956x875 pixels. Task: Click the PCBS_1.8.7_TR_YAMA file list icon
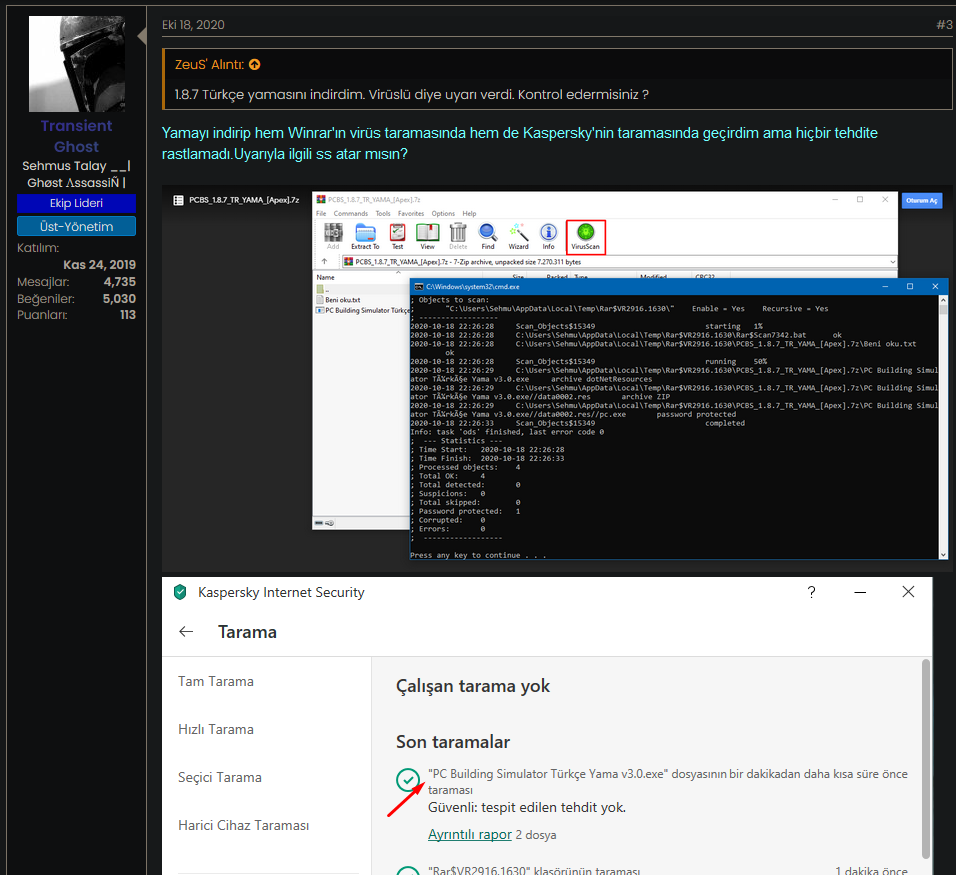coord(179,200)
